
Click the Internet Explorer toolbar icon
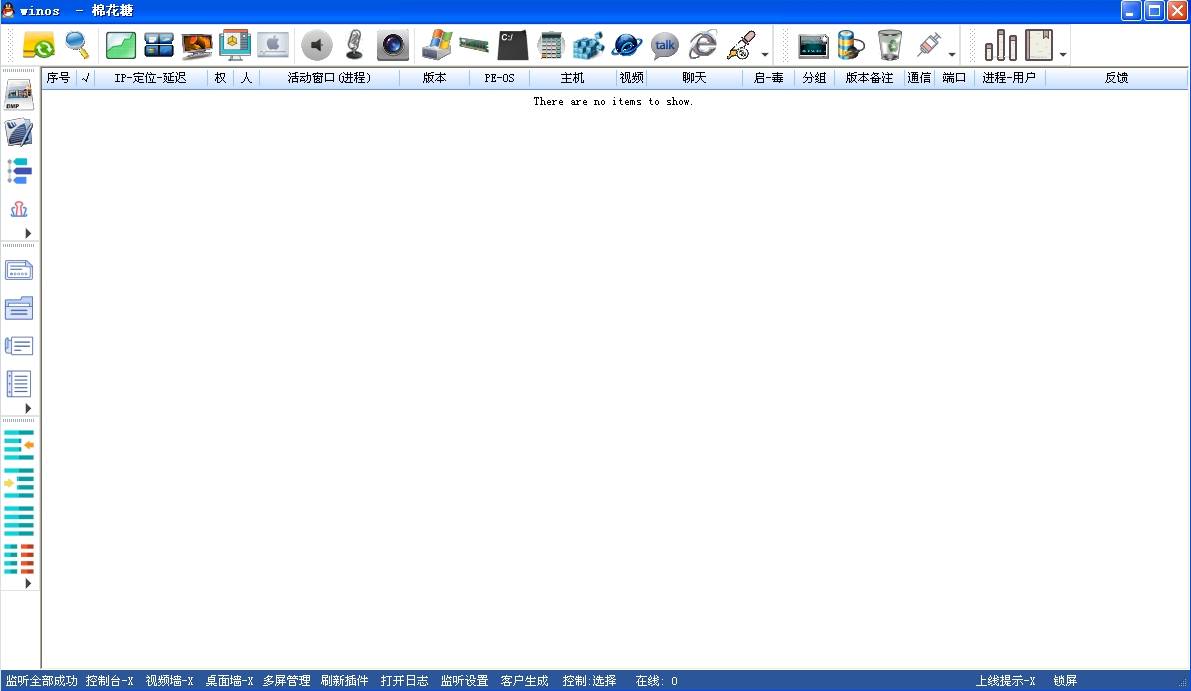click(x=703, y=46)
